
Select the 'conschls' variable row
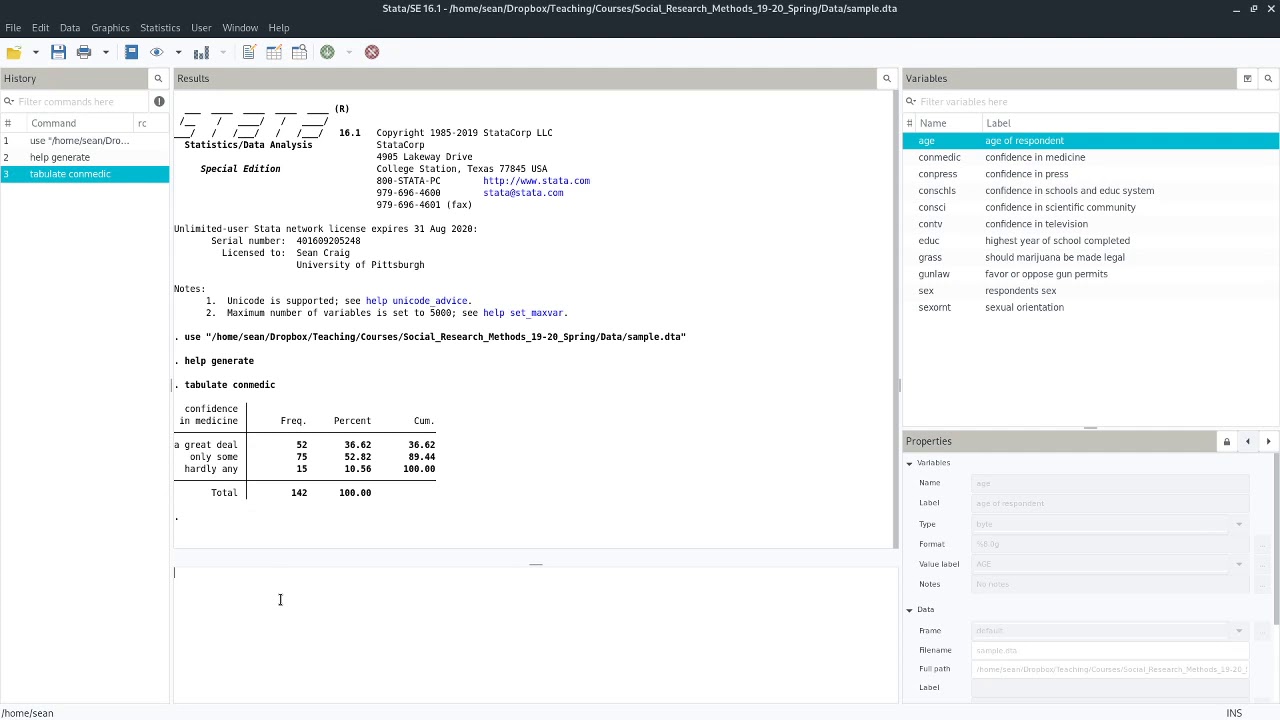pos(1090,190)
